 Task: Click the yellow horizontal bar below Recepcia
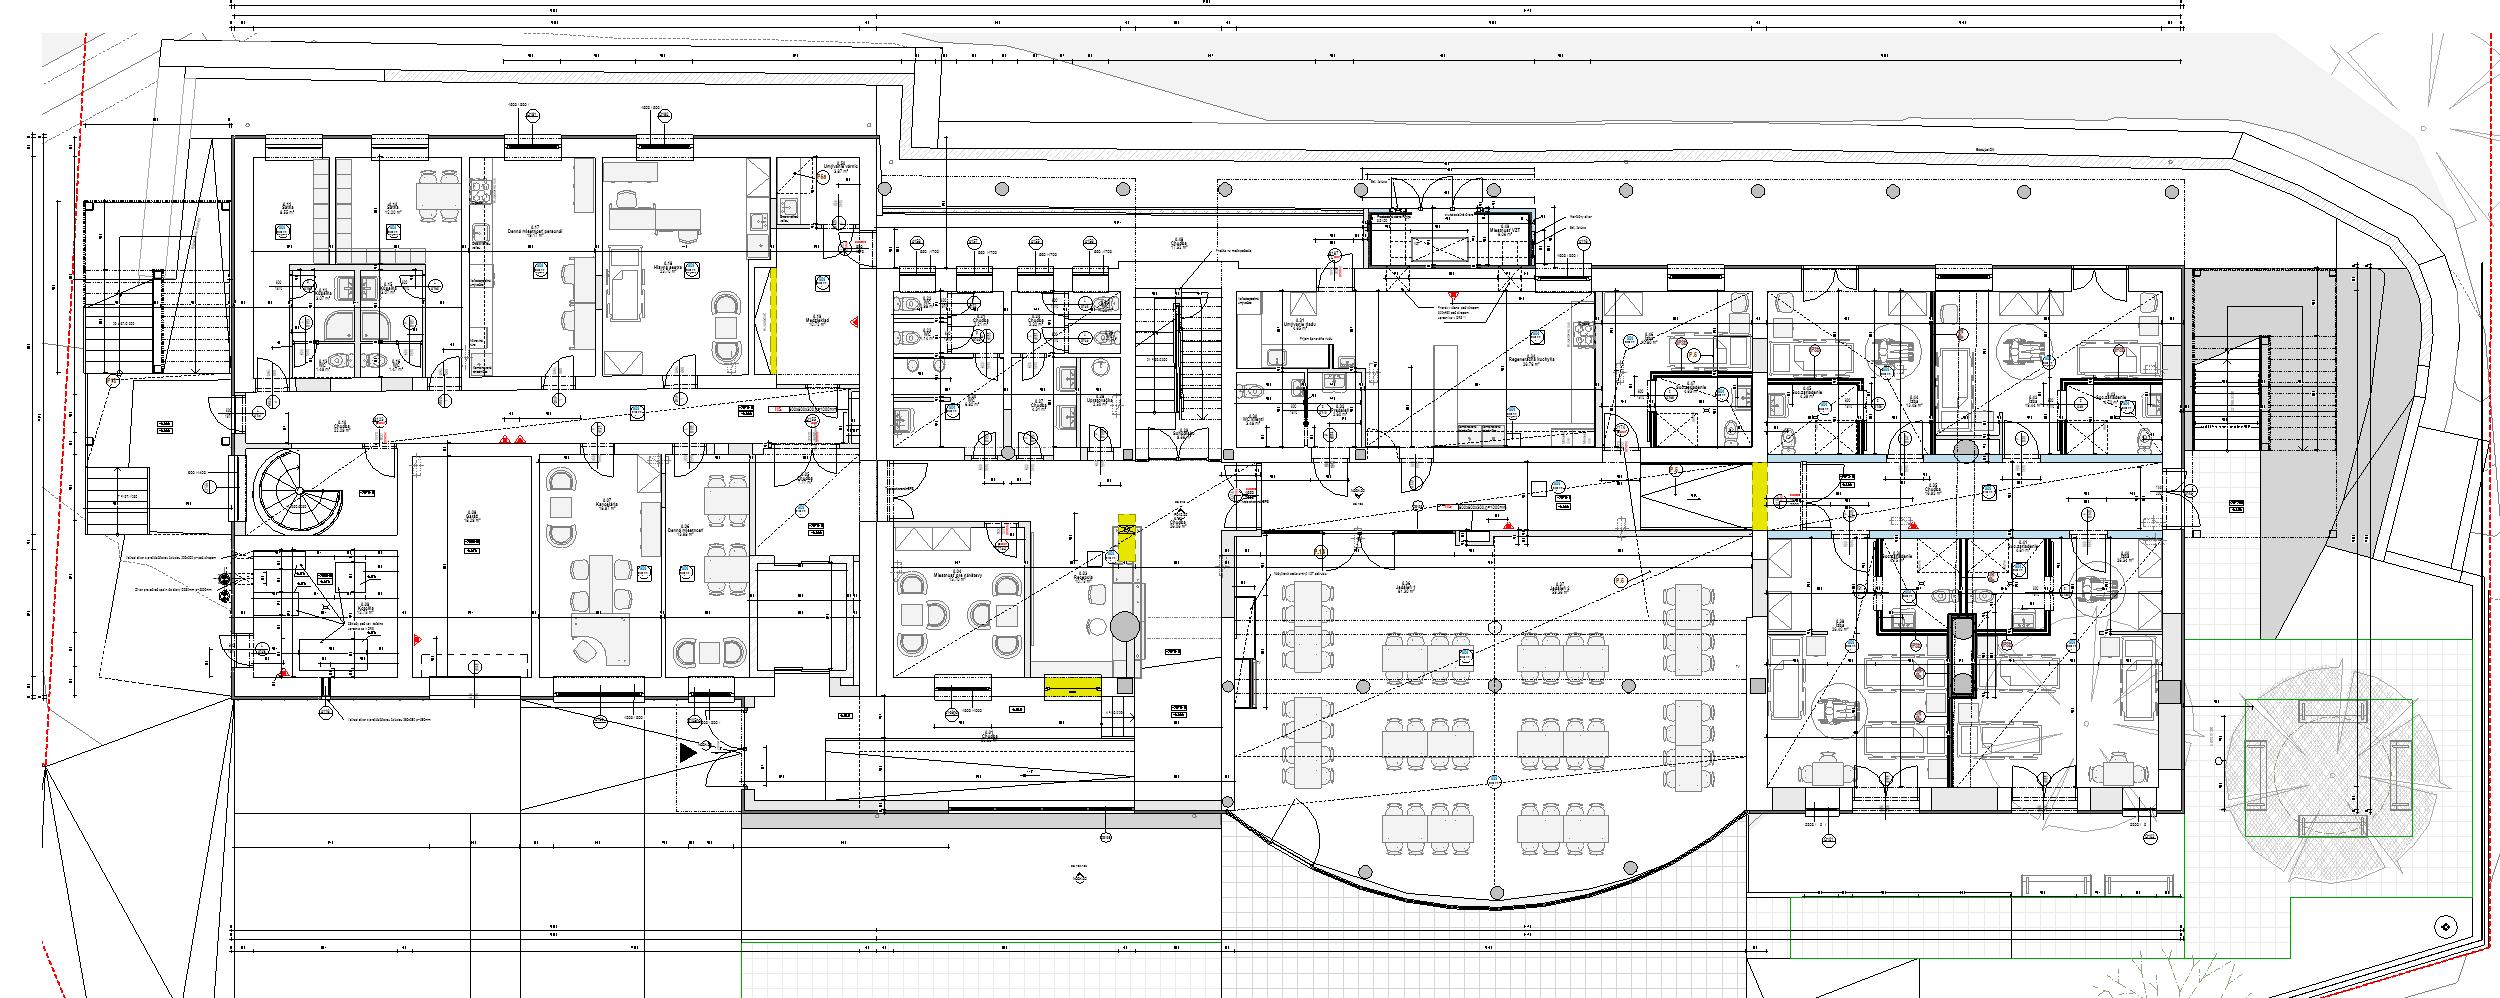tap(1073, 685)
